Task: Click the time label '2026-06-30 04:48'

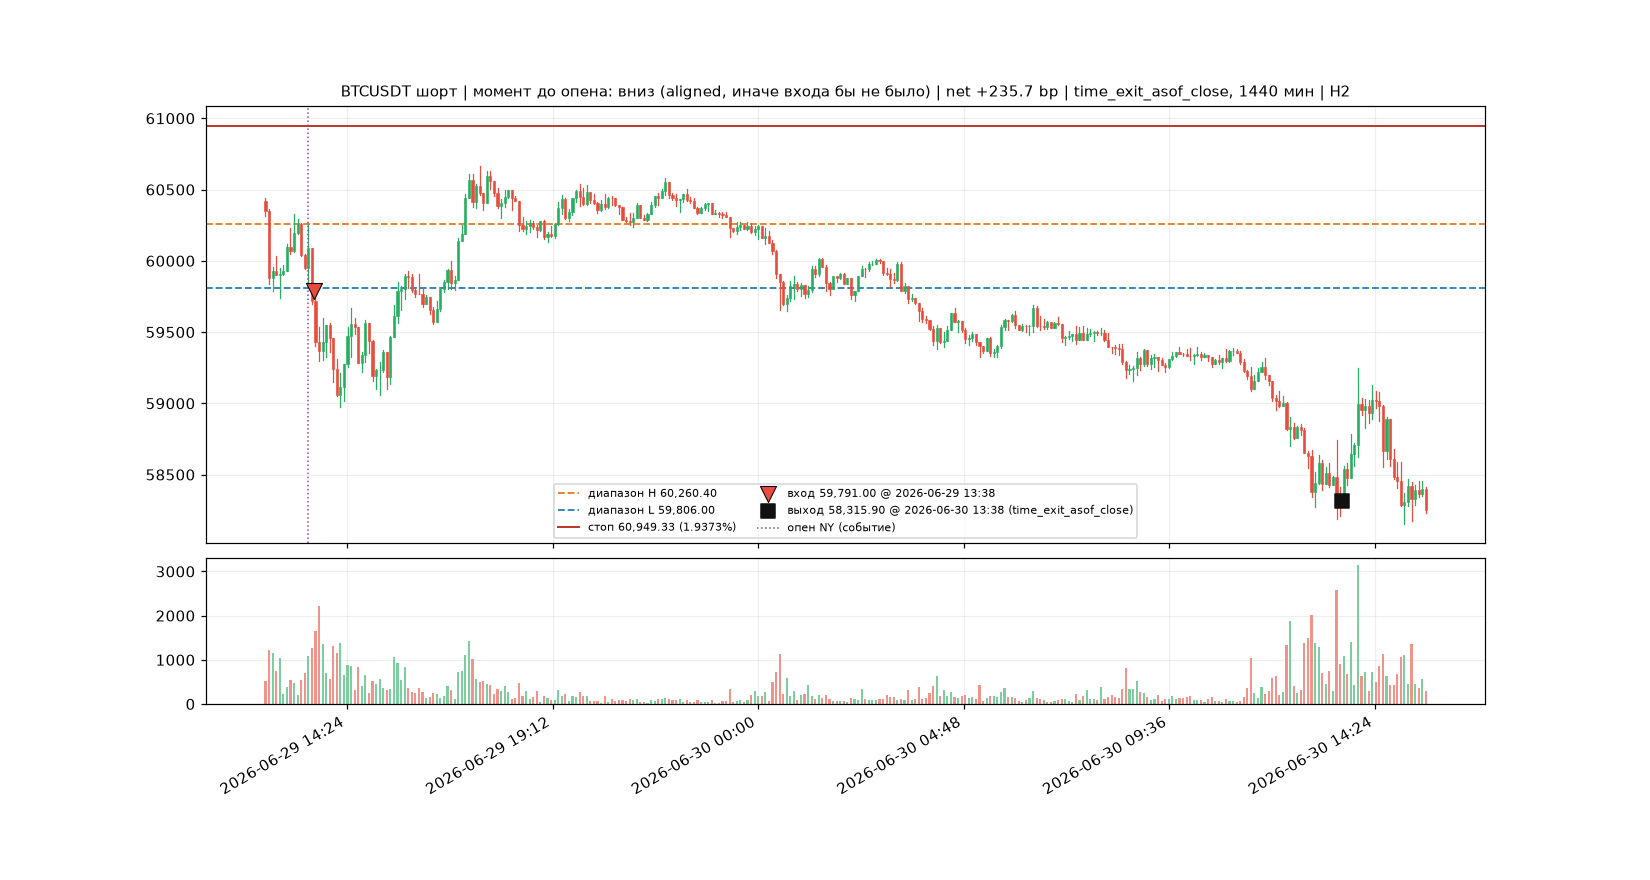Action: pos(901,755)
